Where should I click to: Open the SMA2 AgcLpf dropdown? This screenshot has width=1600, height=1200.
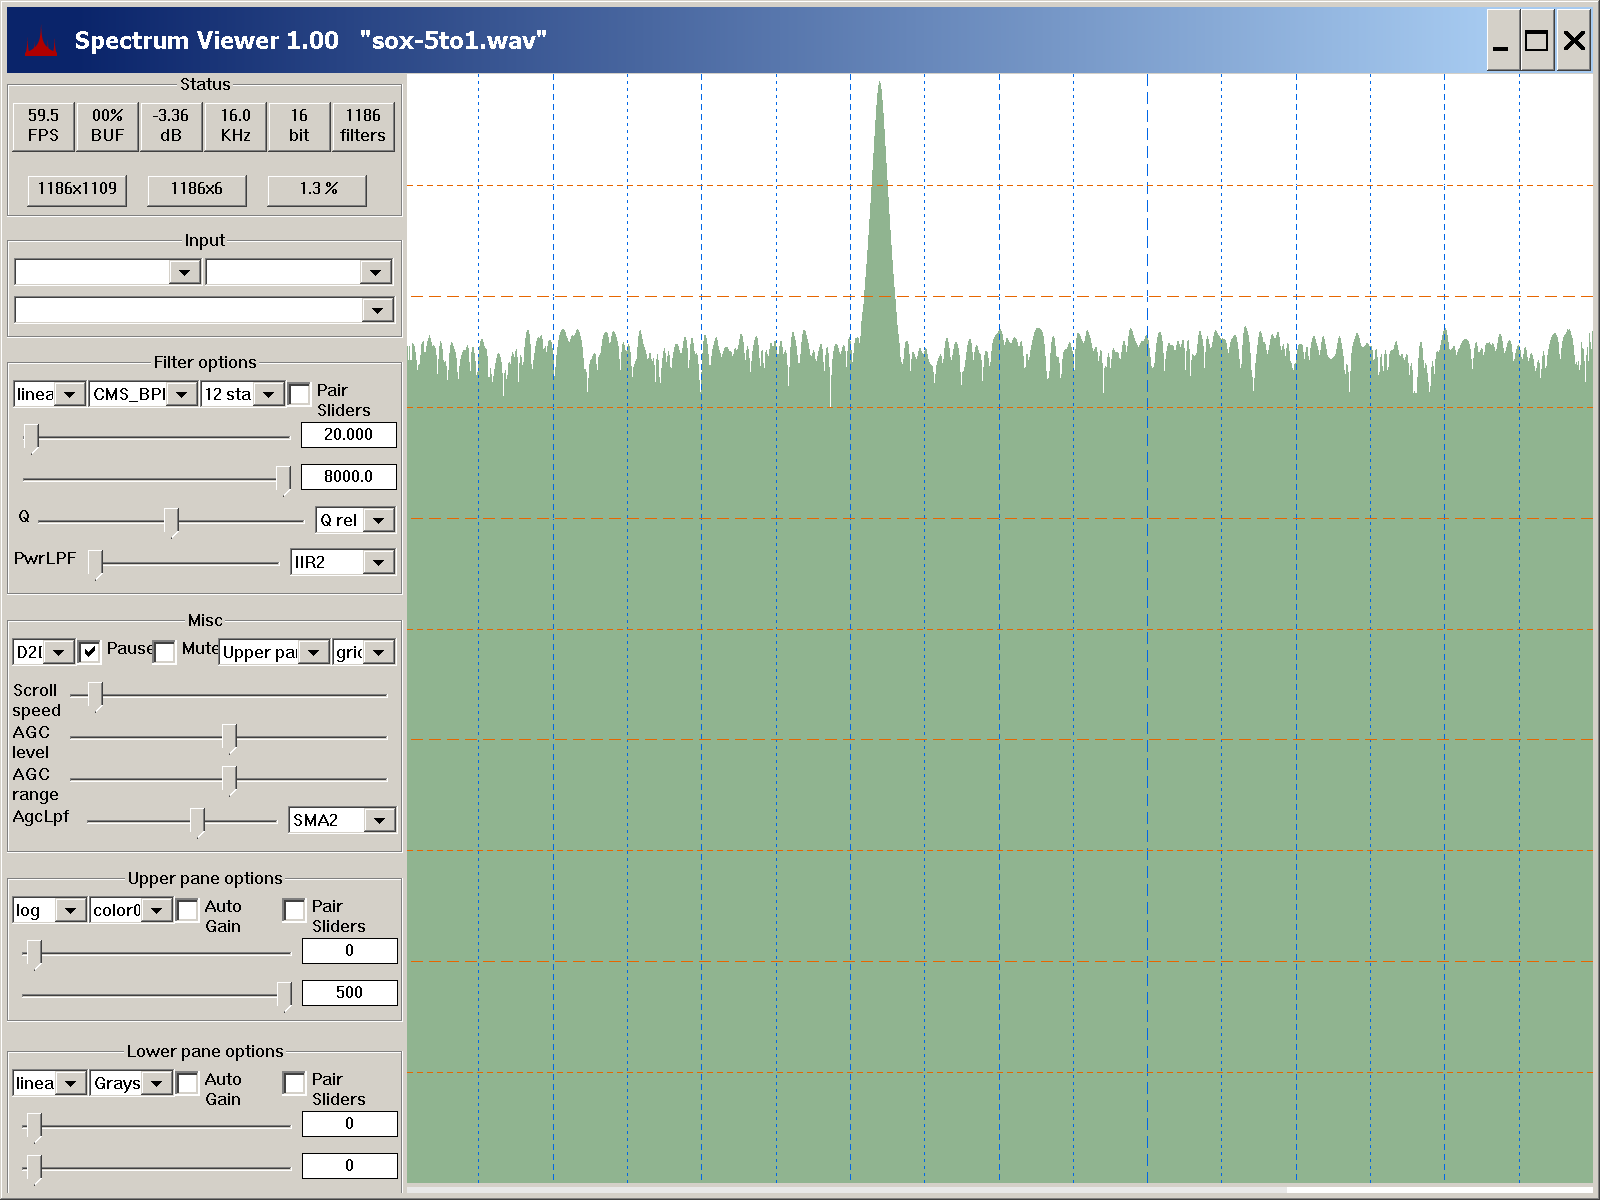point(379,820)
